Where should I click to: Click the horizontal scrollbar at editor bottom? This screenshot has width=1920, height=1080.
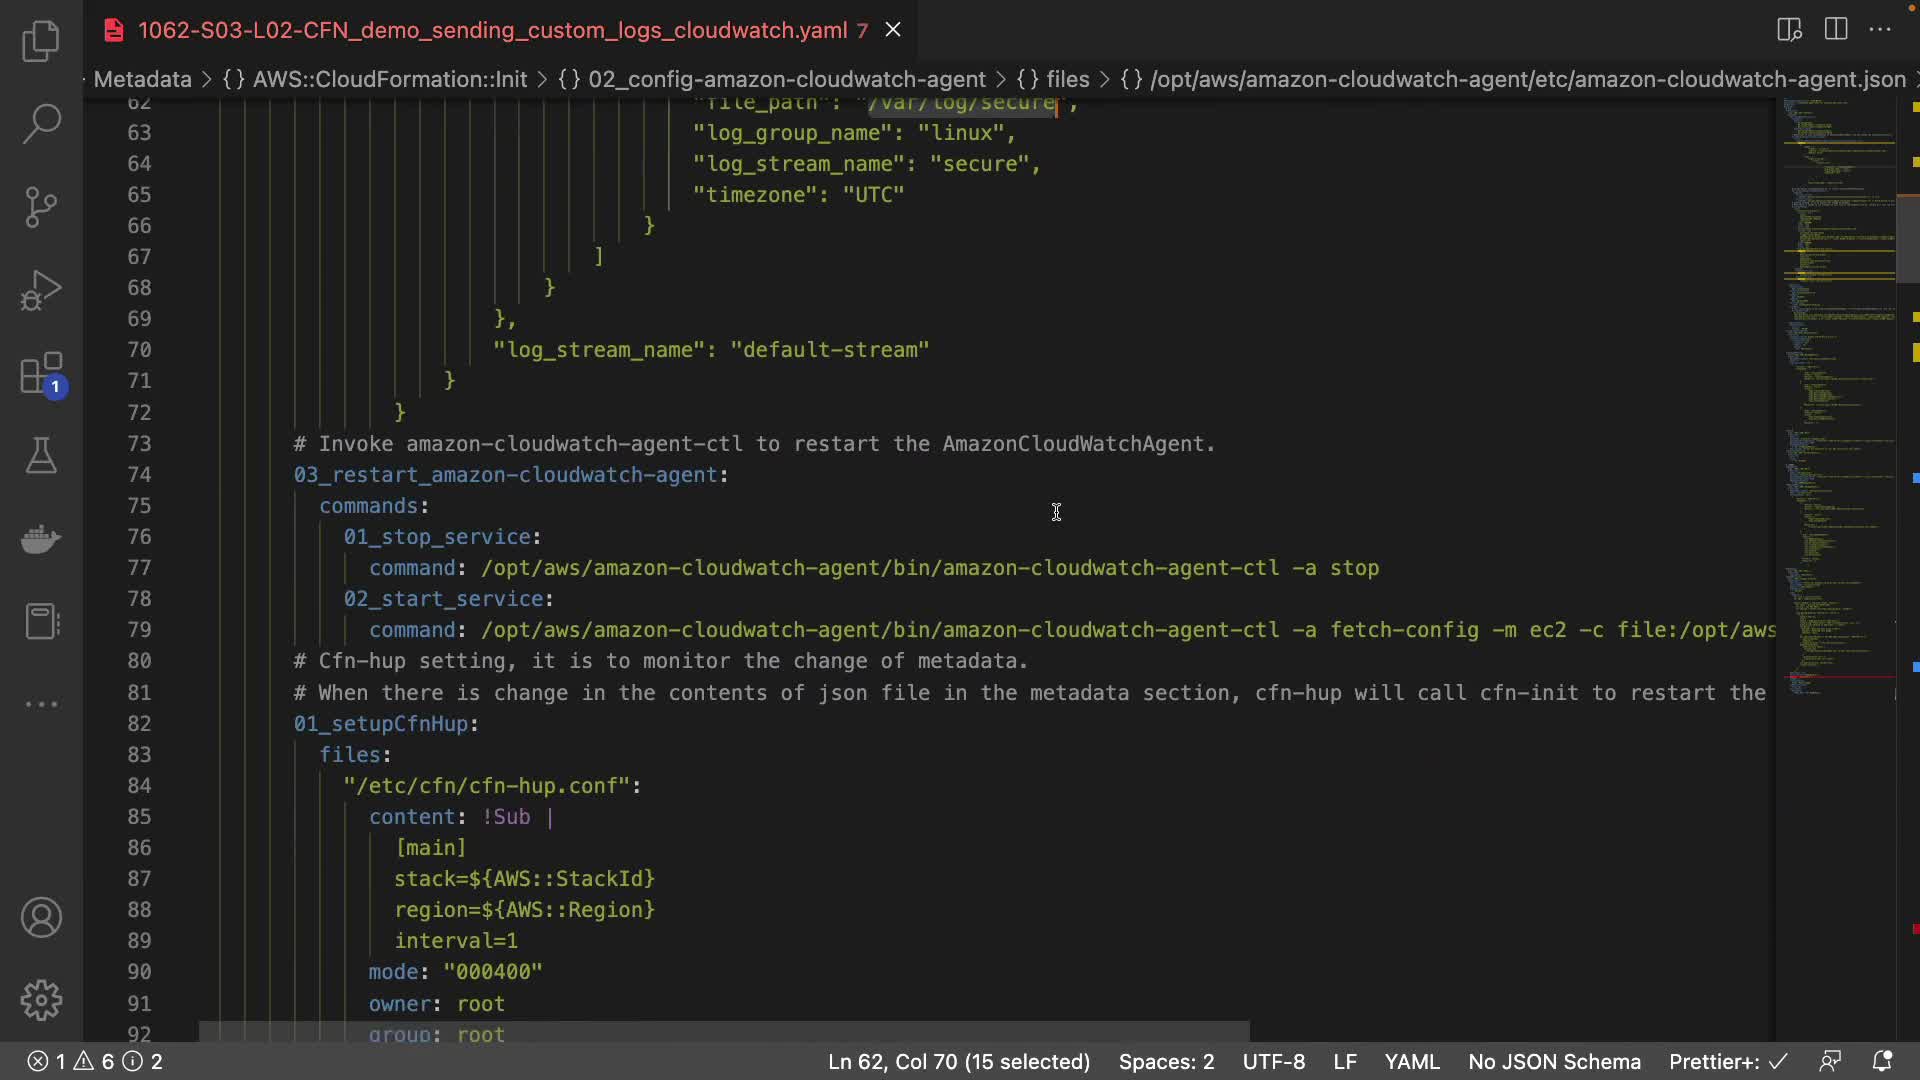[724, 1031]
